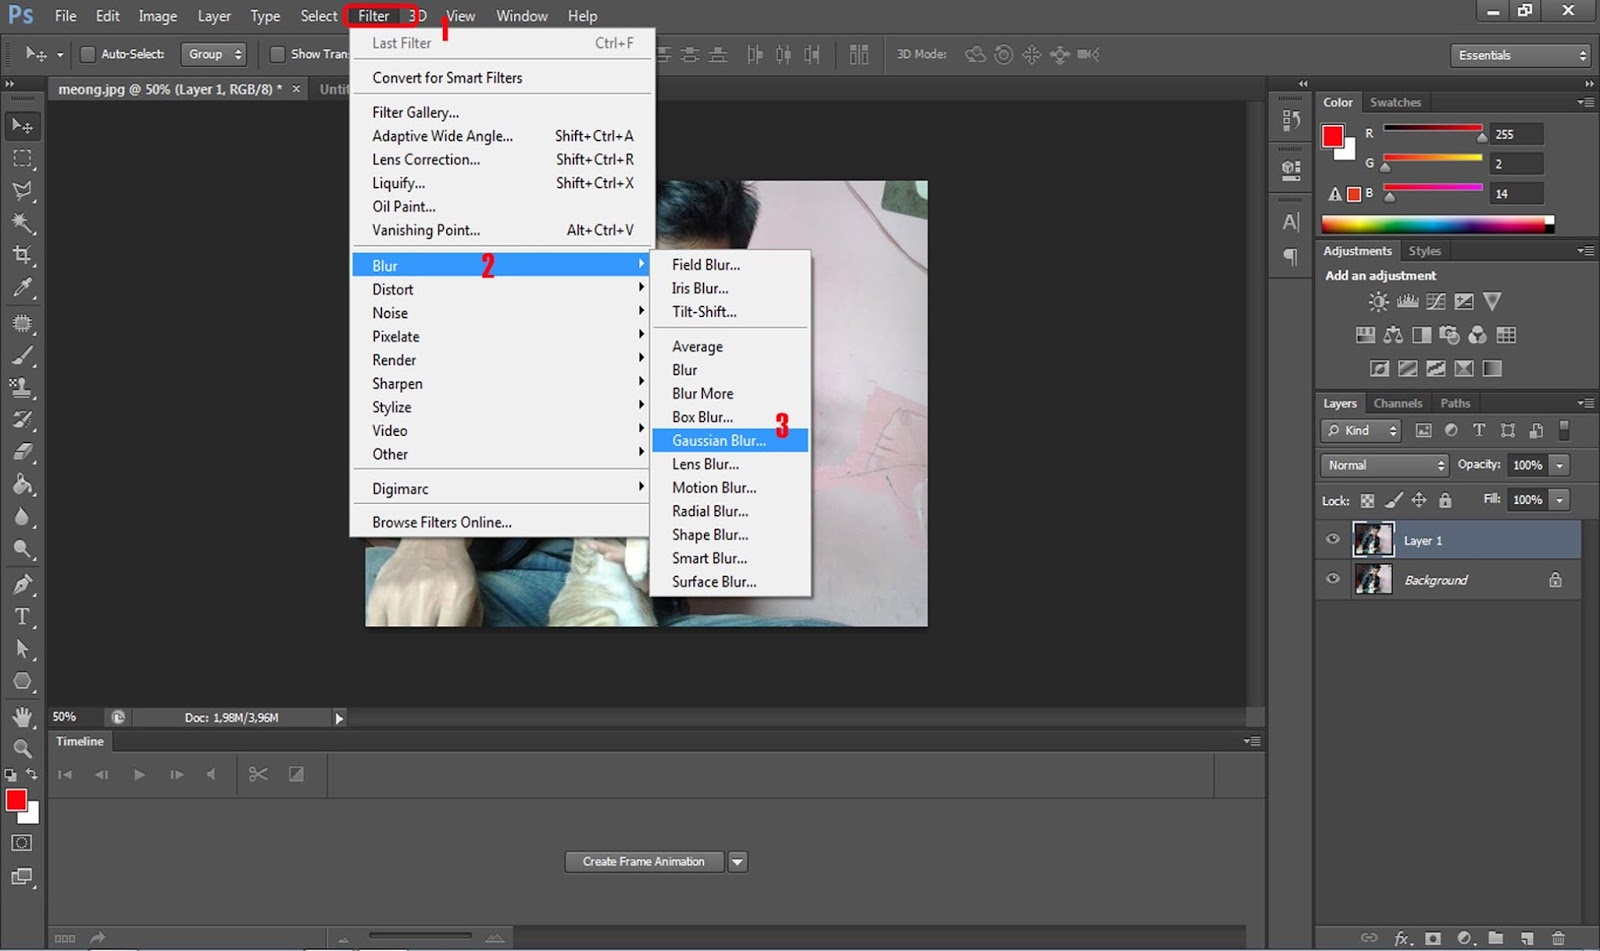Toggle visibility of Layer 1
Viewport: 1600px width, 951px height.
click(x=1332, y=539)
